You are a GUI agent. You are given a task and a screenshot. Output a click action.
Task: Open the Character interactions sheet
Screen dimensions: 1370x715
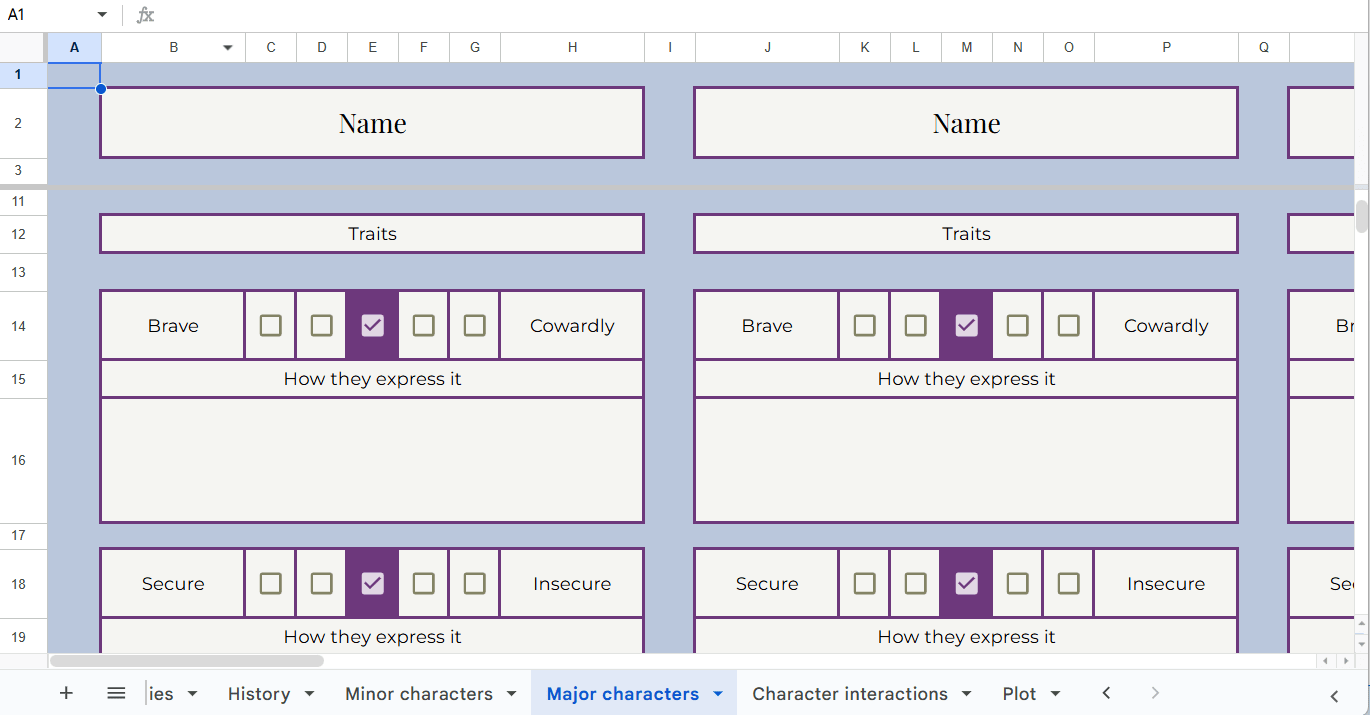pyautogui.click(x=850, y=693)
